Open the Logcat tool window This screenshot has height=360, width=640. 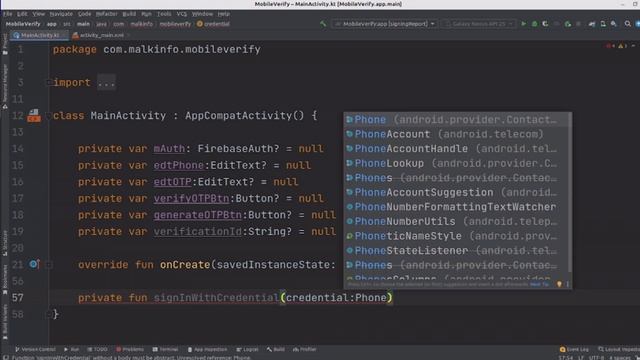[x=247, y=349]
